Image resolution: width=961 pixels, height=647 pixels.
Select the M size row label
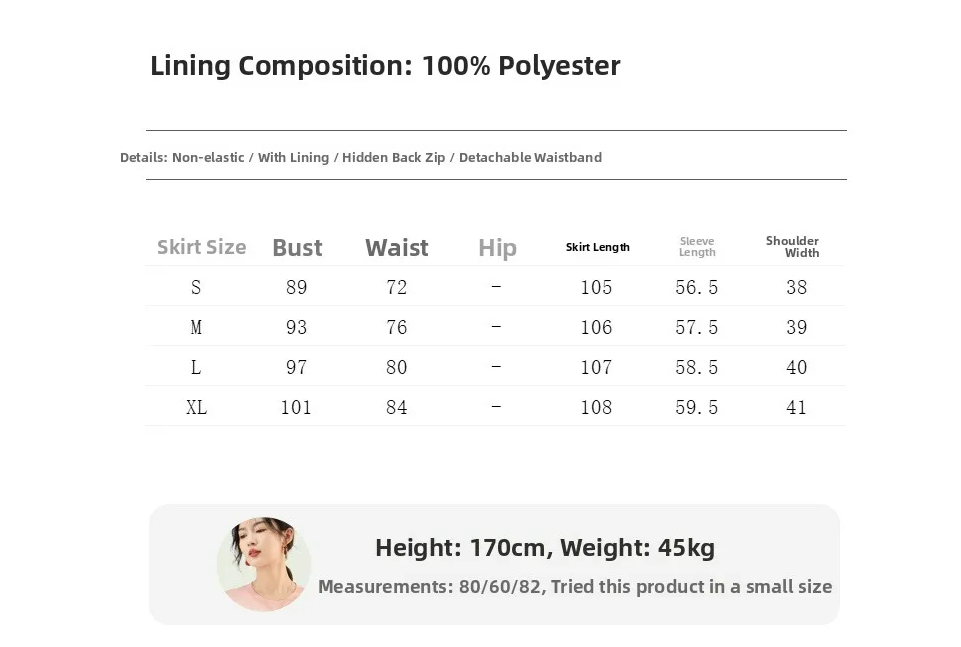(196, 328)
